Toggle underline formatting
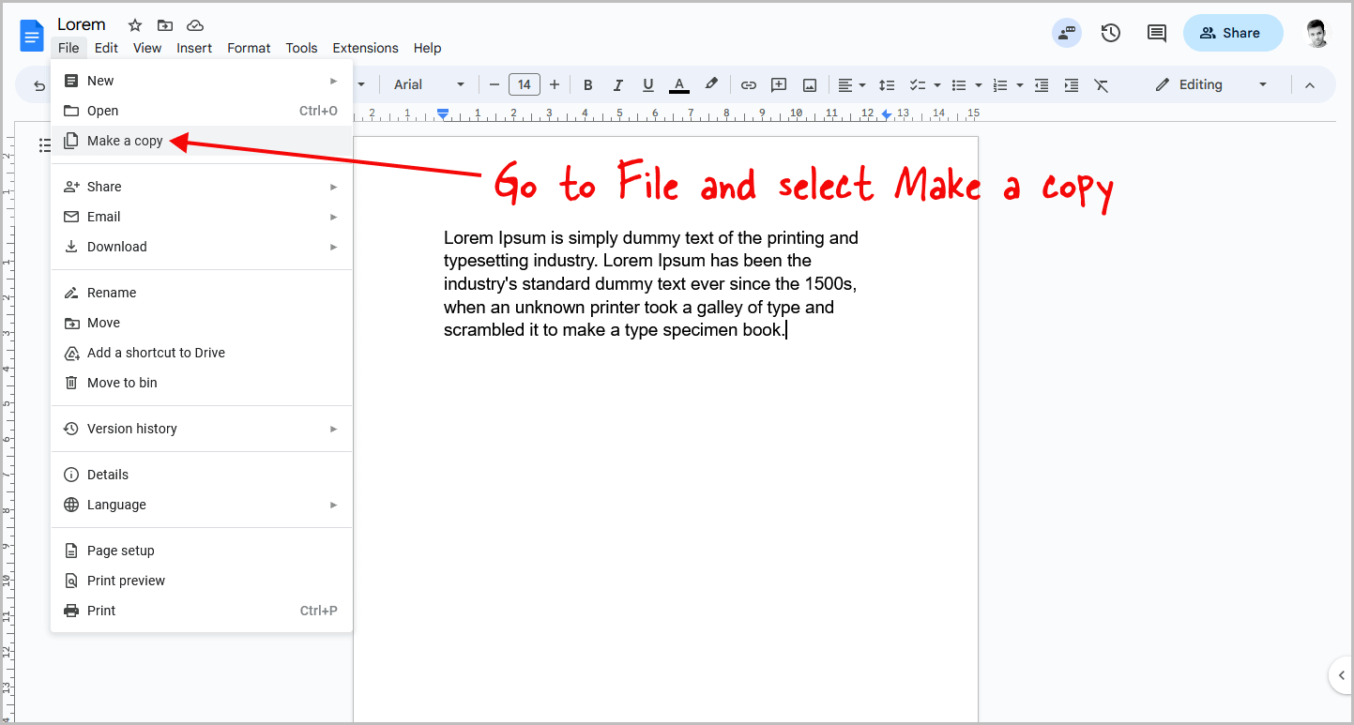1354x725 pixels. pyautogui.click(x=648, y=85)
